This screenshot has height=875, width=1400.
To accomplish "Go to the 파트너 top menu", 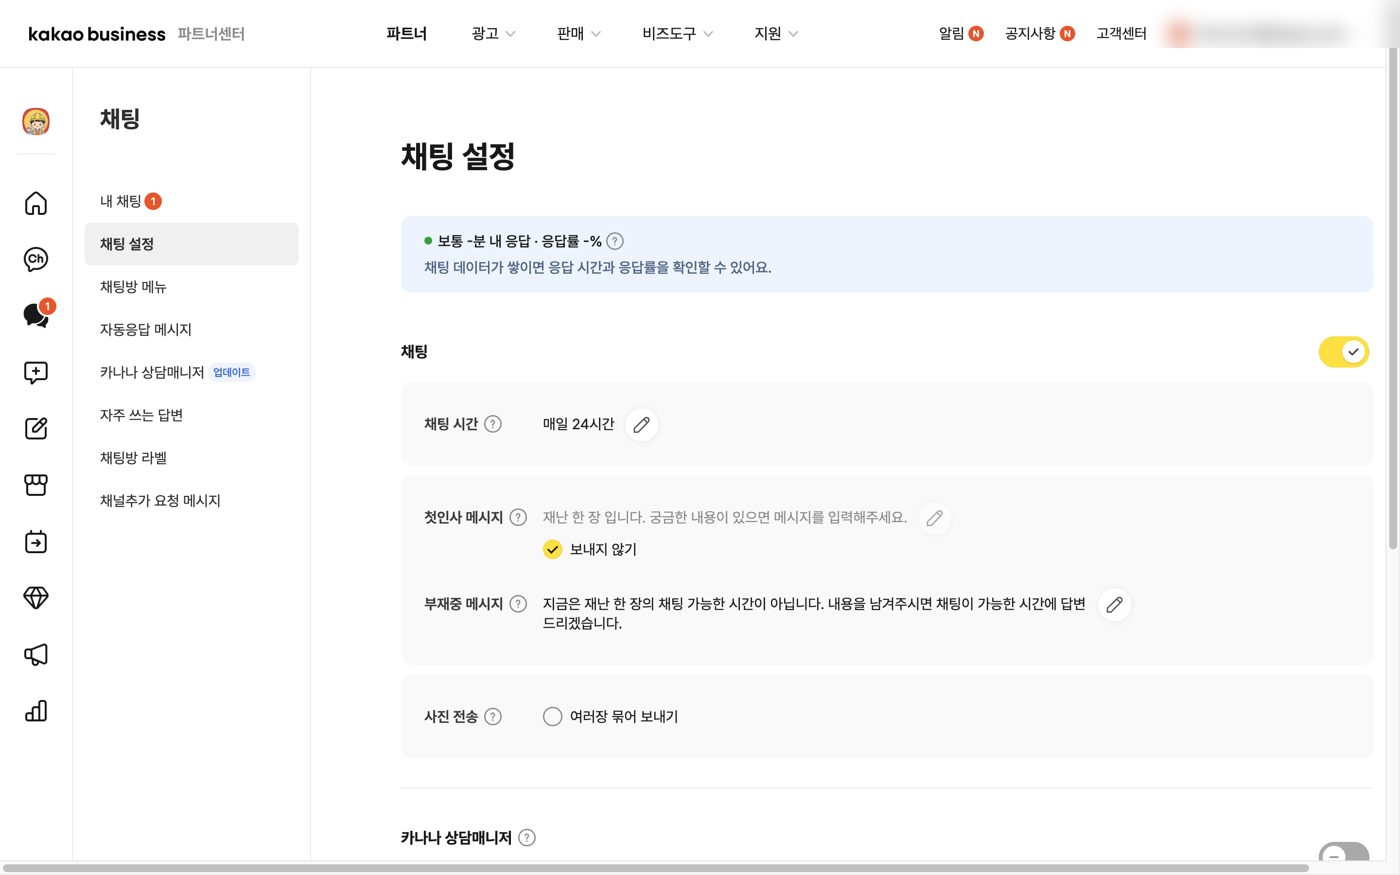I will 406,33.
